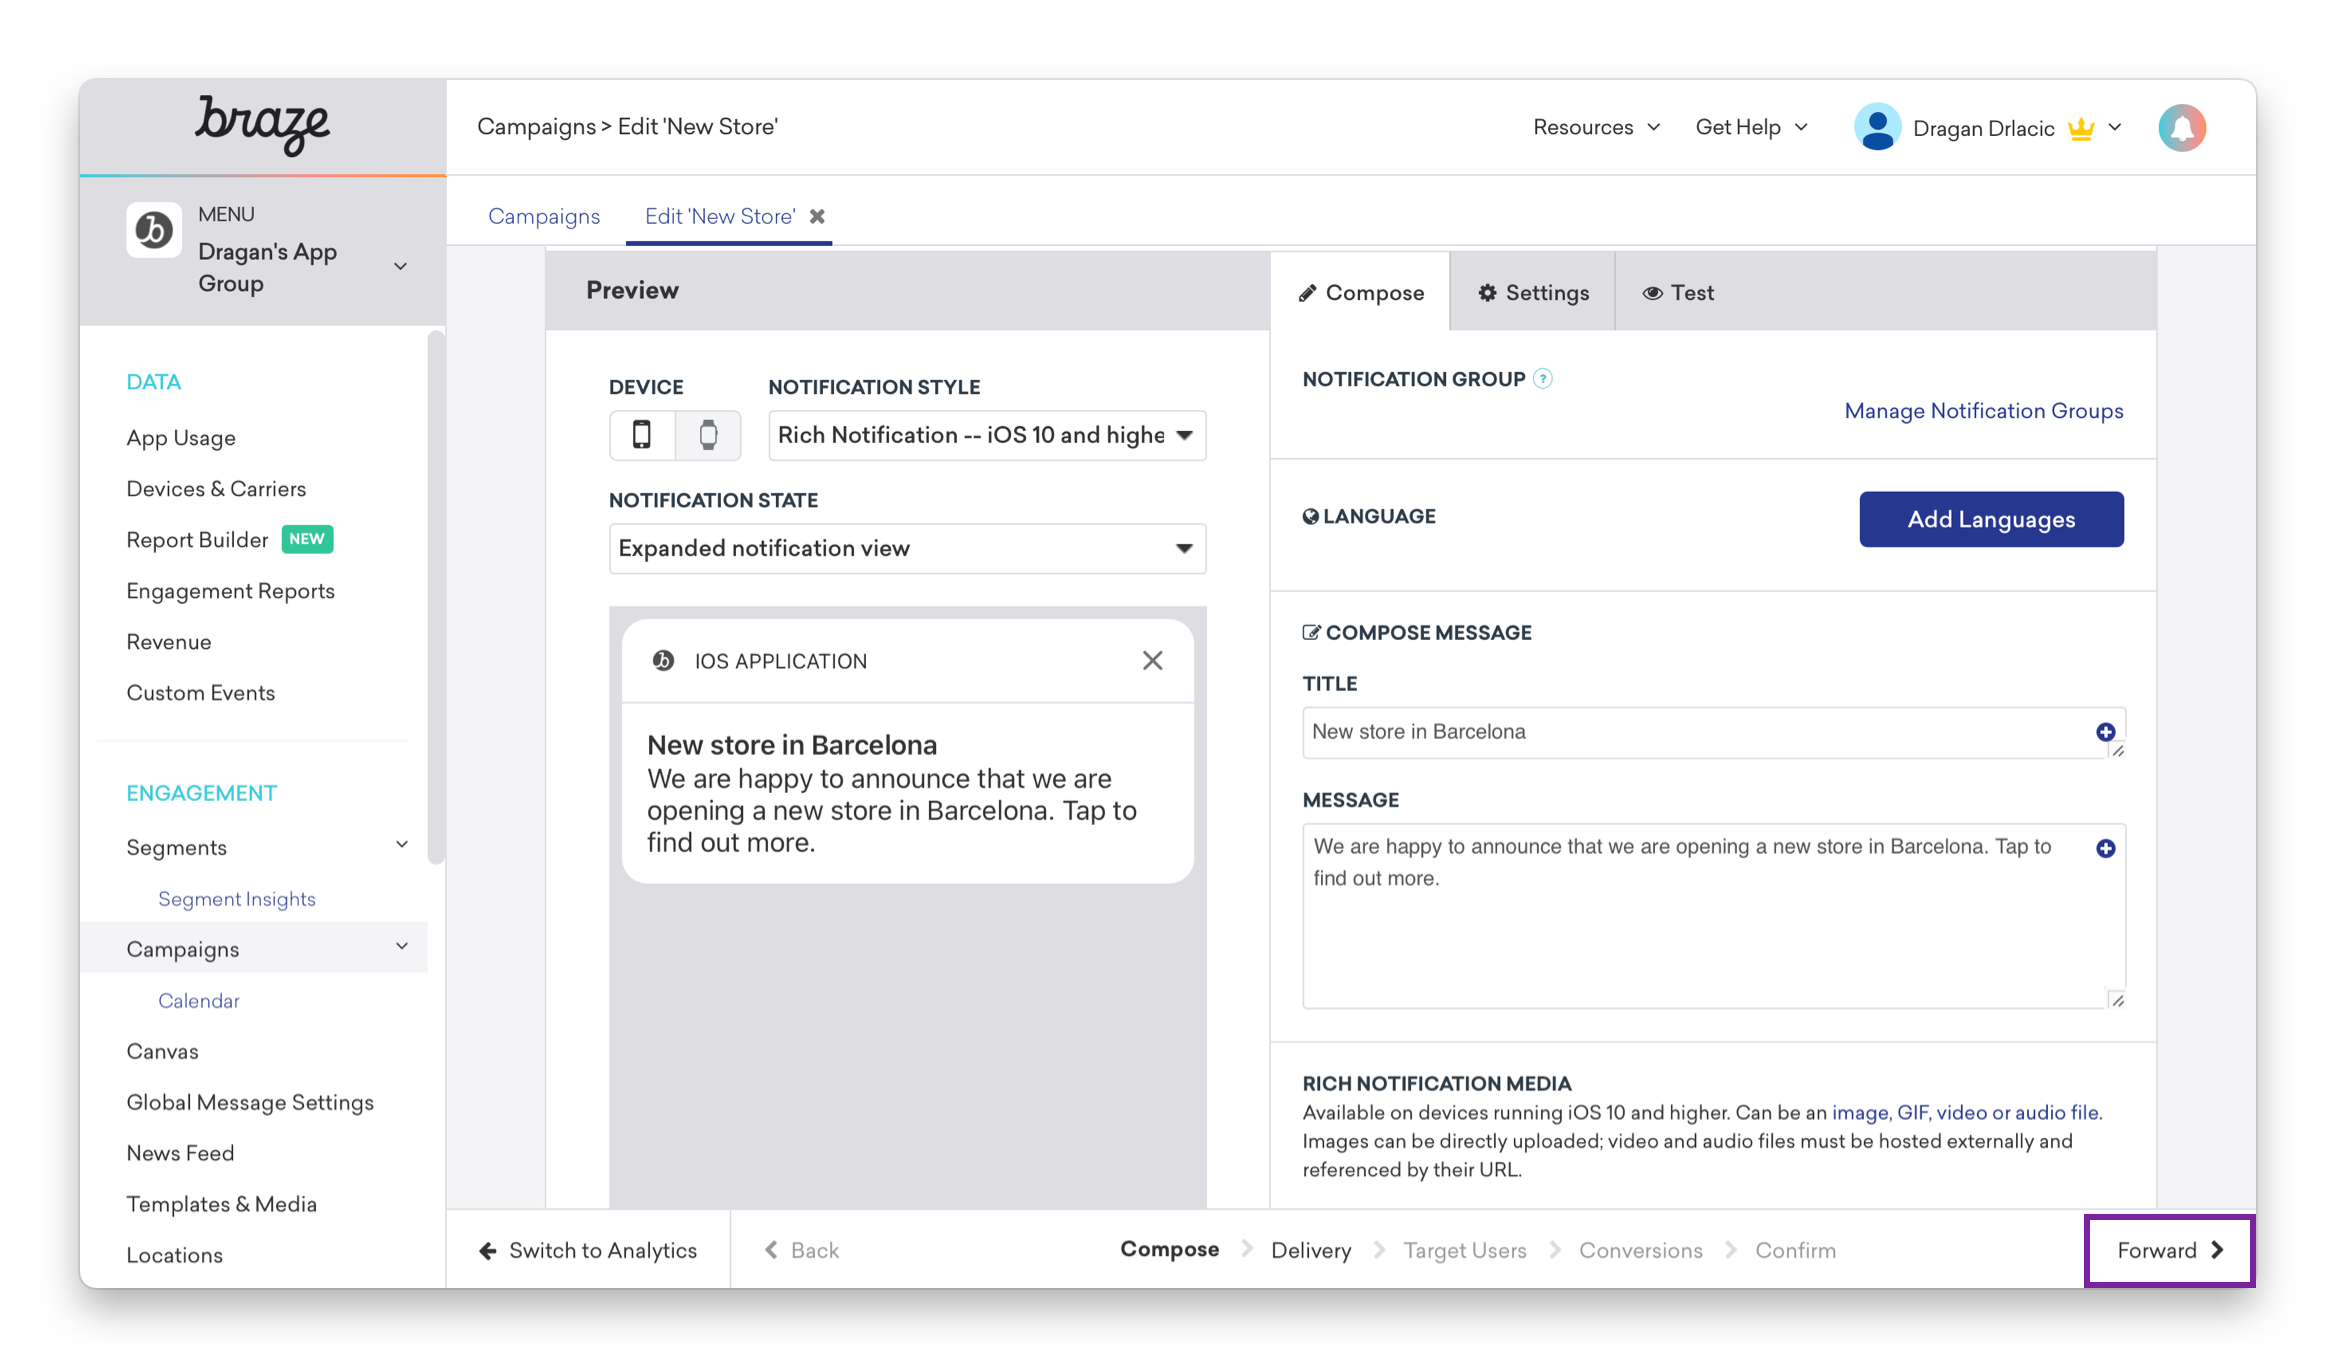Collapse the Segments section chevron

(402, 845)
